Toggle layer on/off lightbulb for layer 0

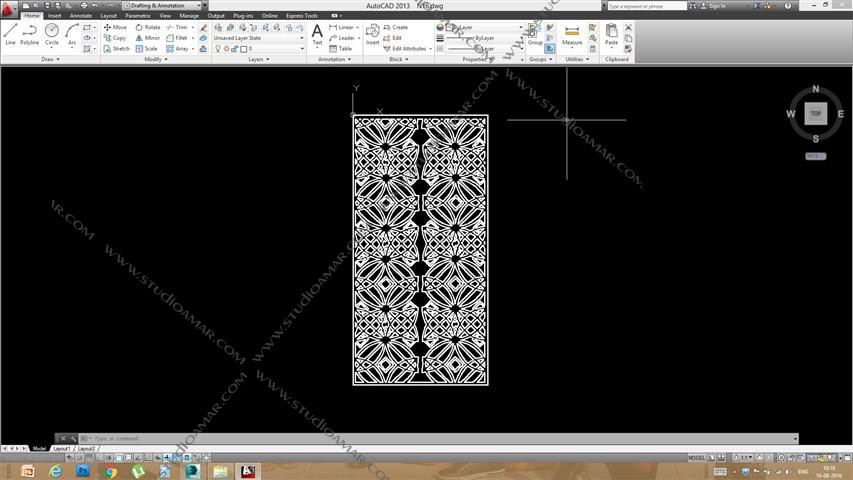coord(218,48)
